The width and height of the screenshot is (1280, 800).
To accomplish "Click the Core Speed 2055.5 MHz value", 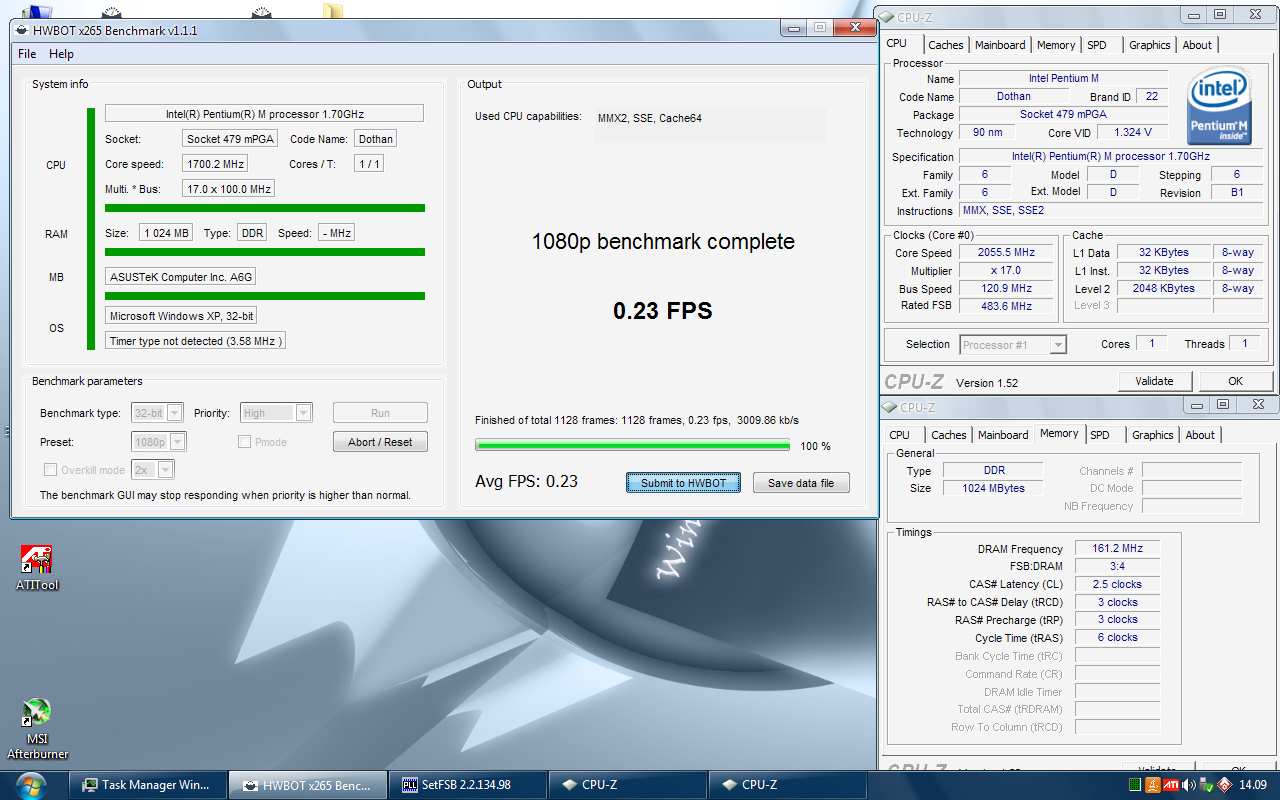I will pos(1006,253).
